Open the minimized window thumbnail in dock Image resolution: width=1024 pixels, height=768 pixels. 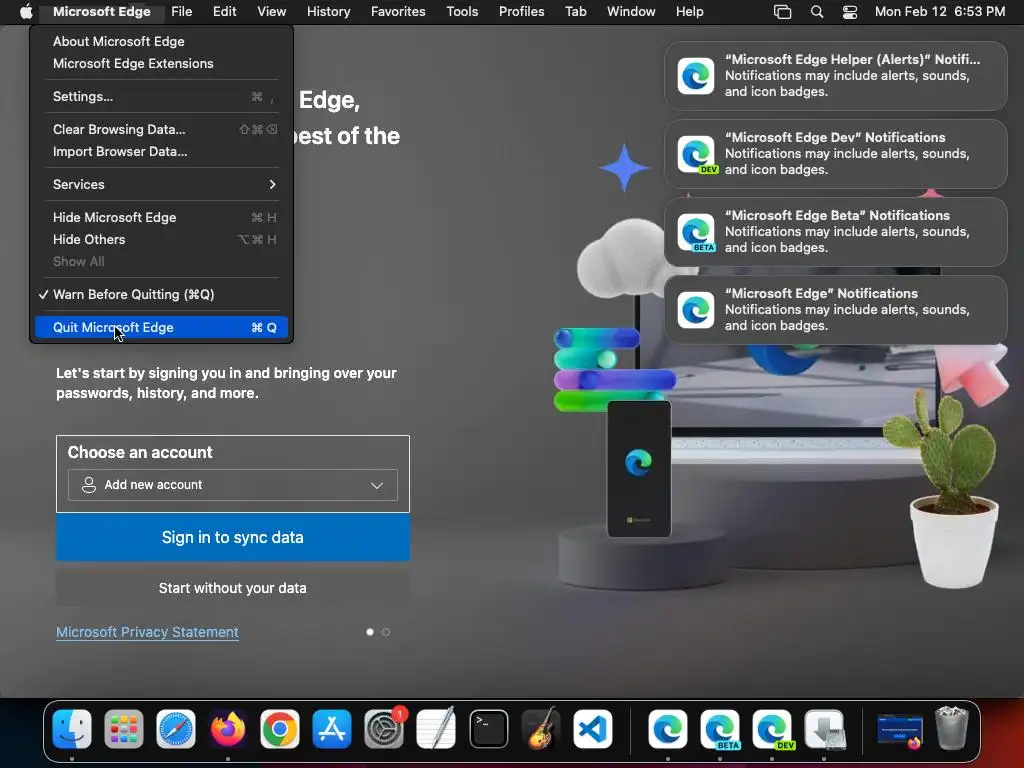899,729
